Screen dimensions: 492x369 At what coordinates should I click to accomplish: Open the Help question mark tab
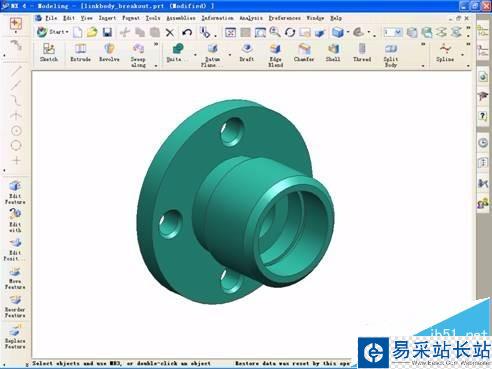(x=483, y=116)
